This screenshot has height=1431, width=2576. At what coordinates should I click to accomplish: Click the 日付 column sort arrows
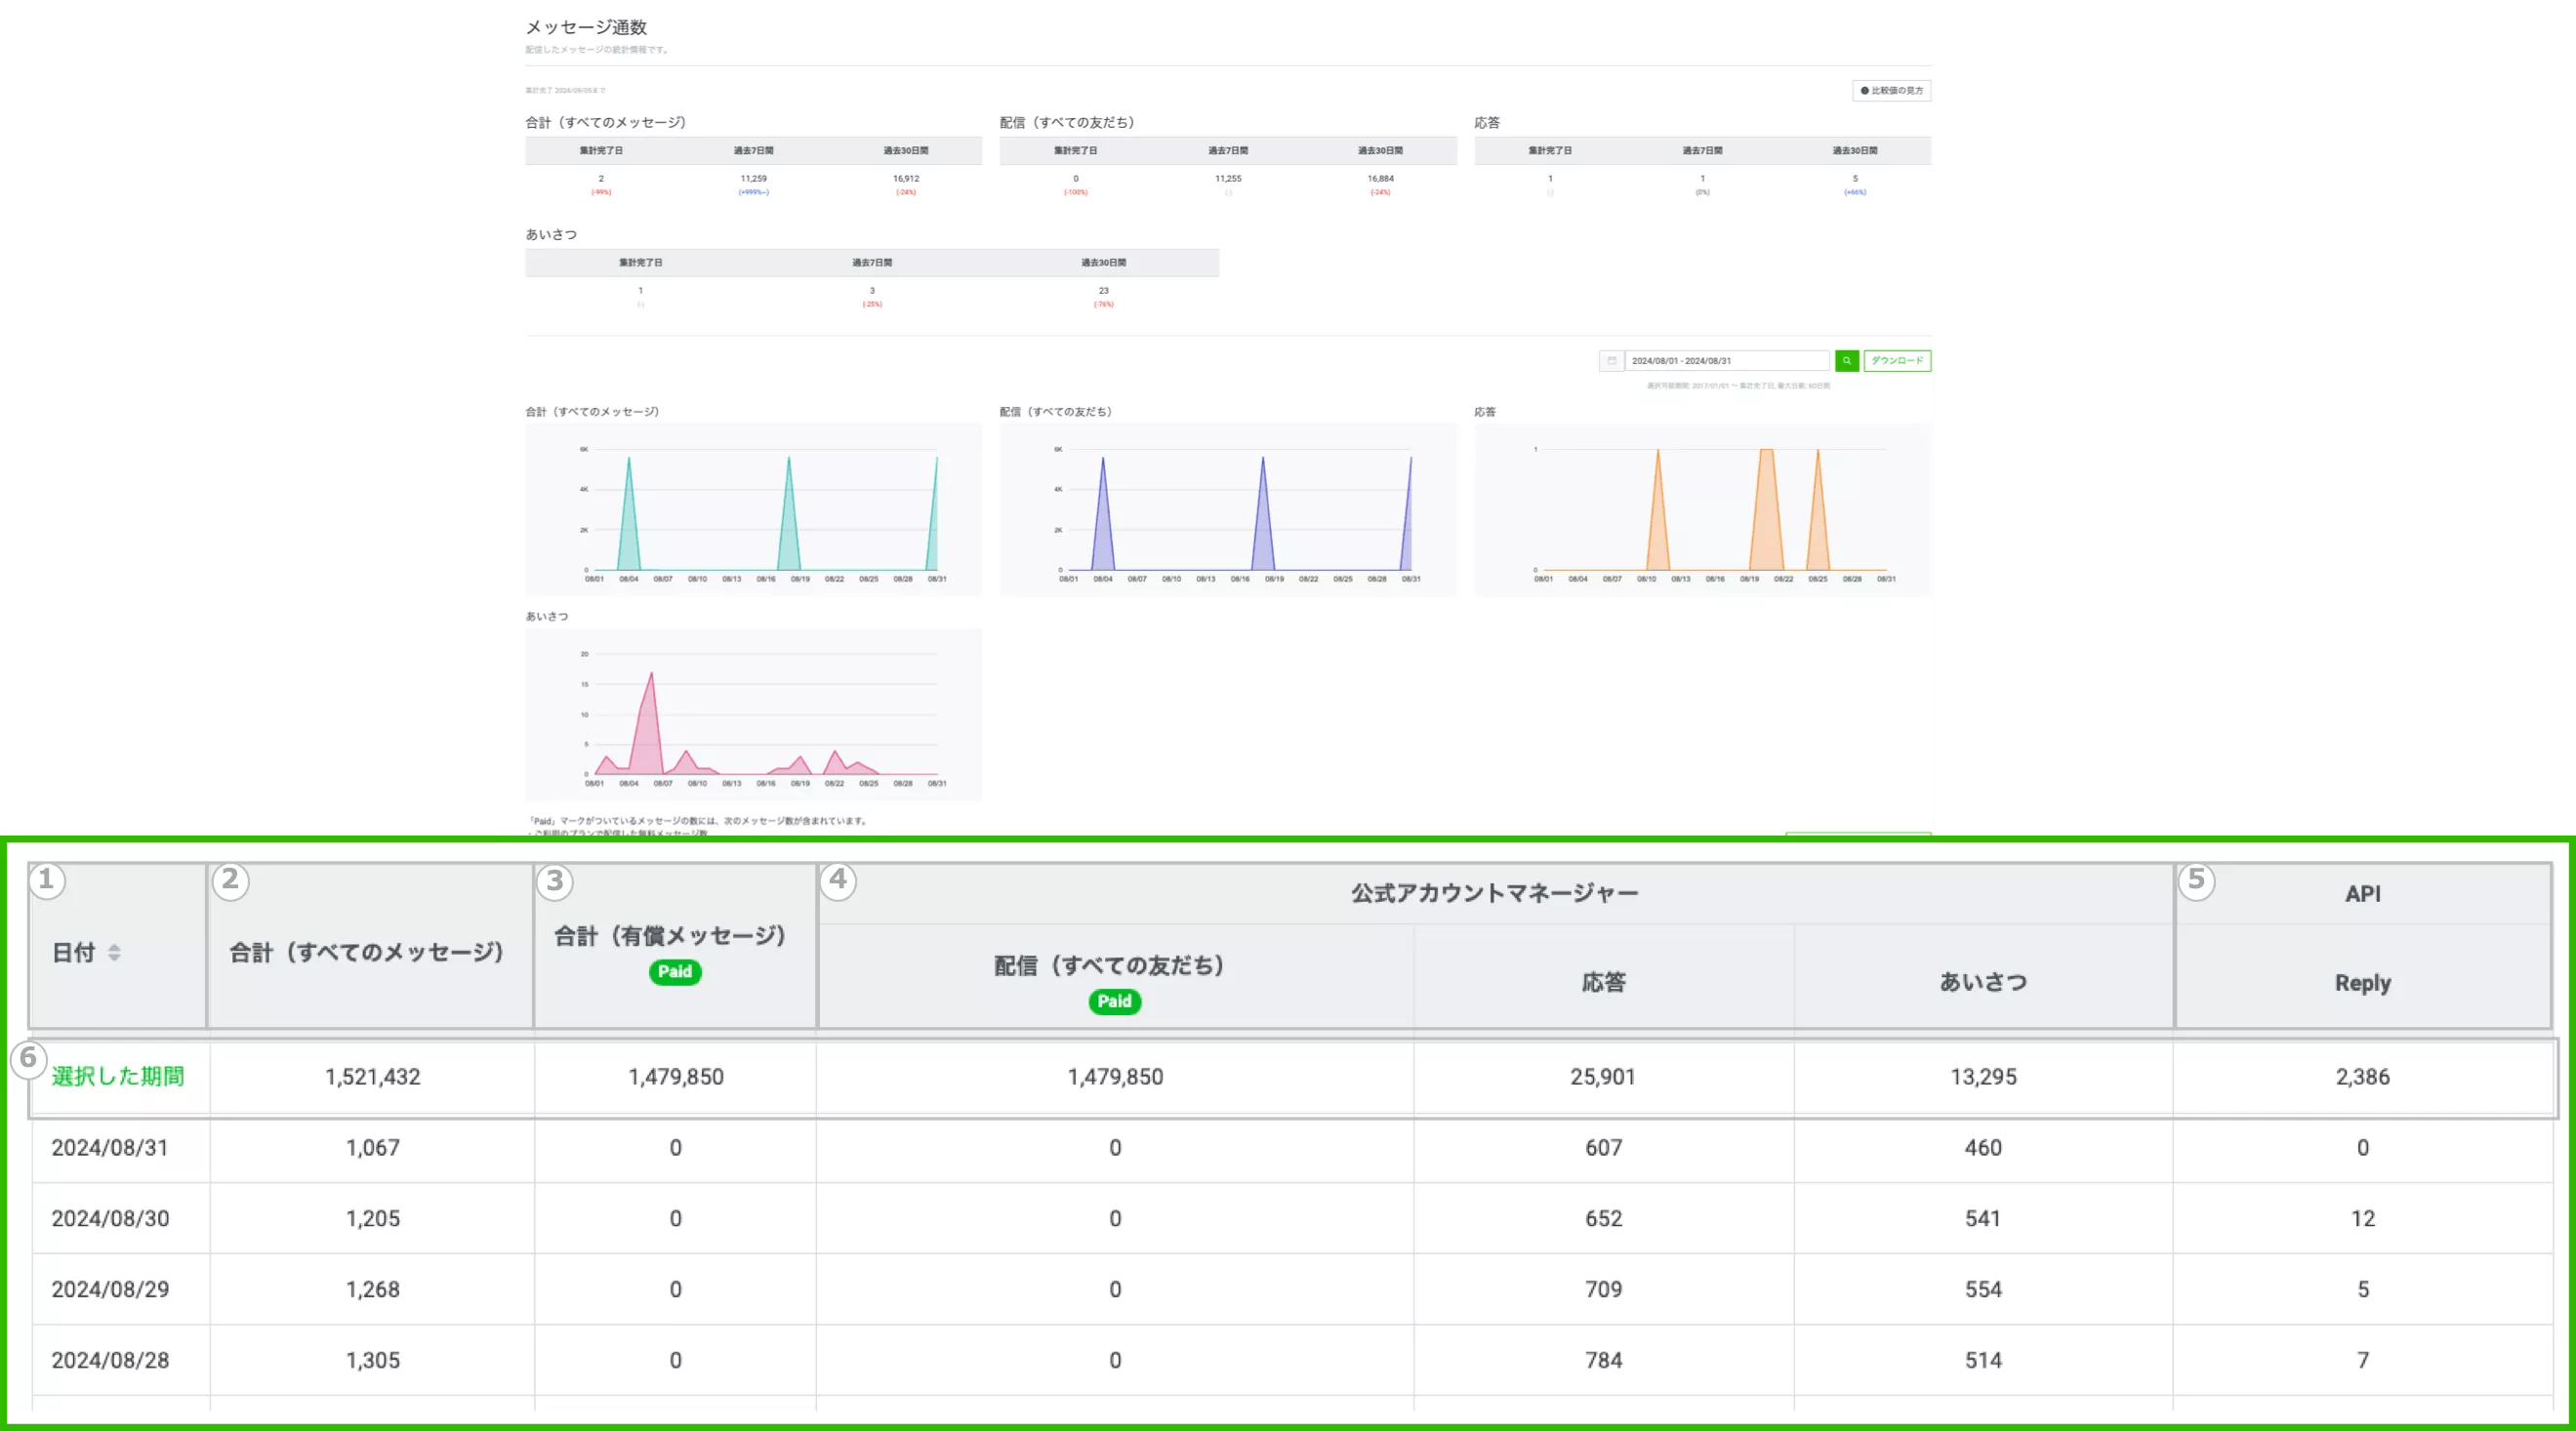pyautogui.click(x=114, y=953)
